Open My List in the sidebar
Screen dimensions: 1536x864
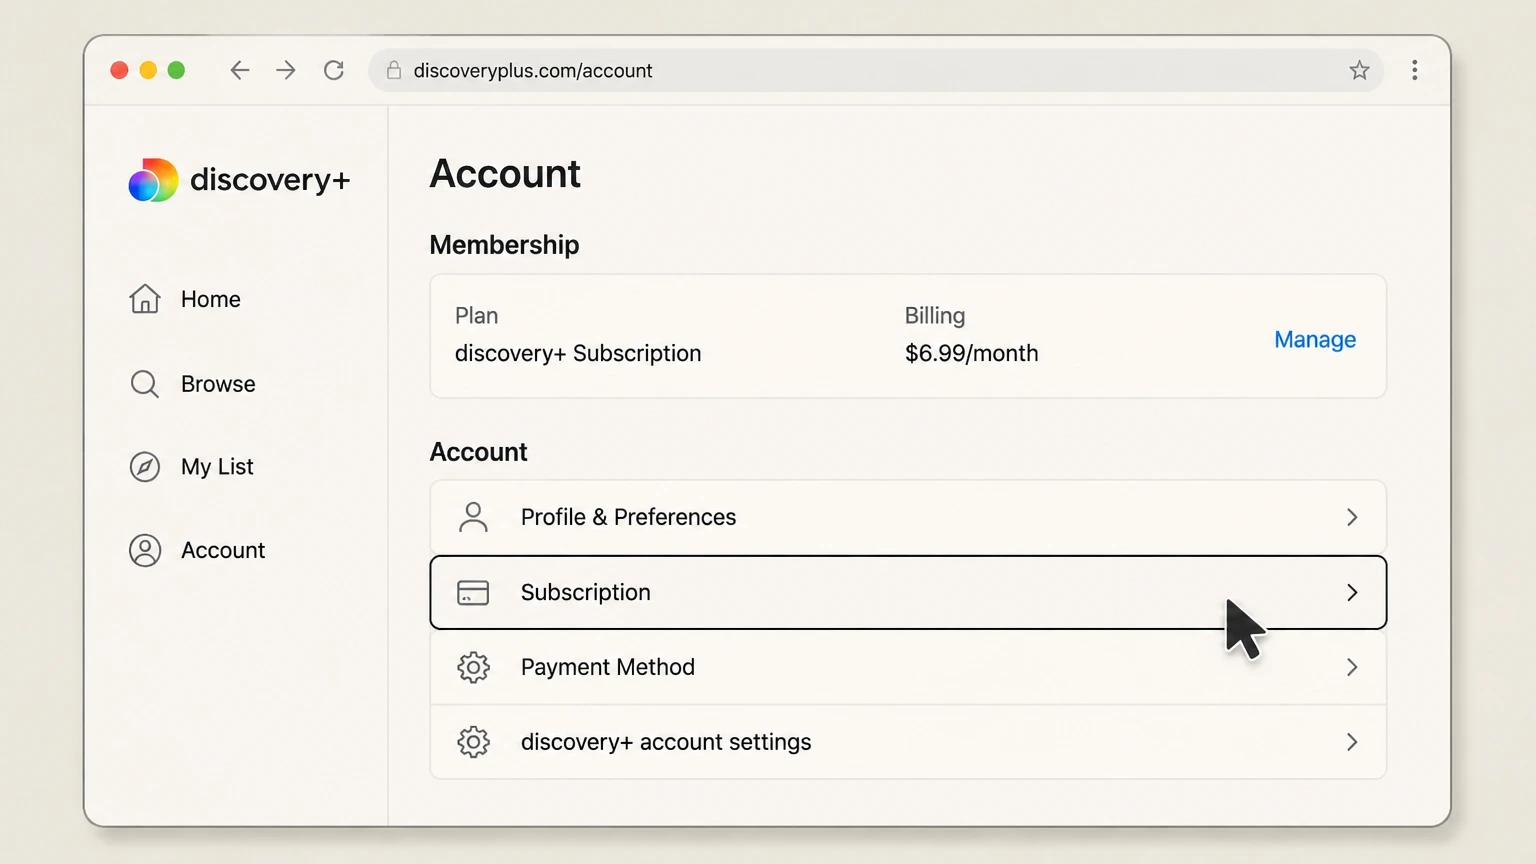pos(217,467)
